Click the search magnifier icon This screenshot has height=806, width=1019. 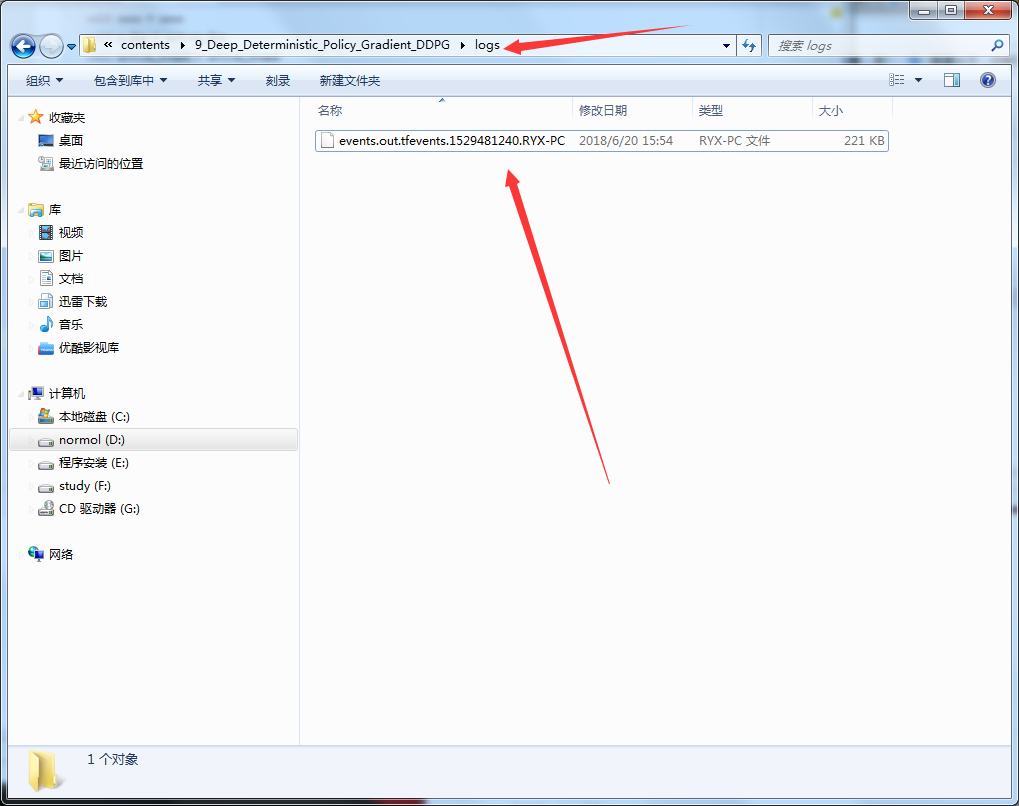tap(996, 46)
